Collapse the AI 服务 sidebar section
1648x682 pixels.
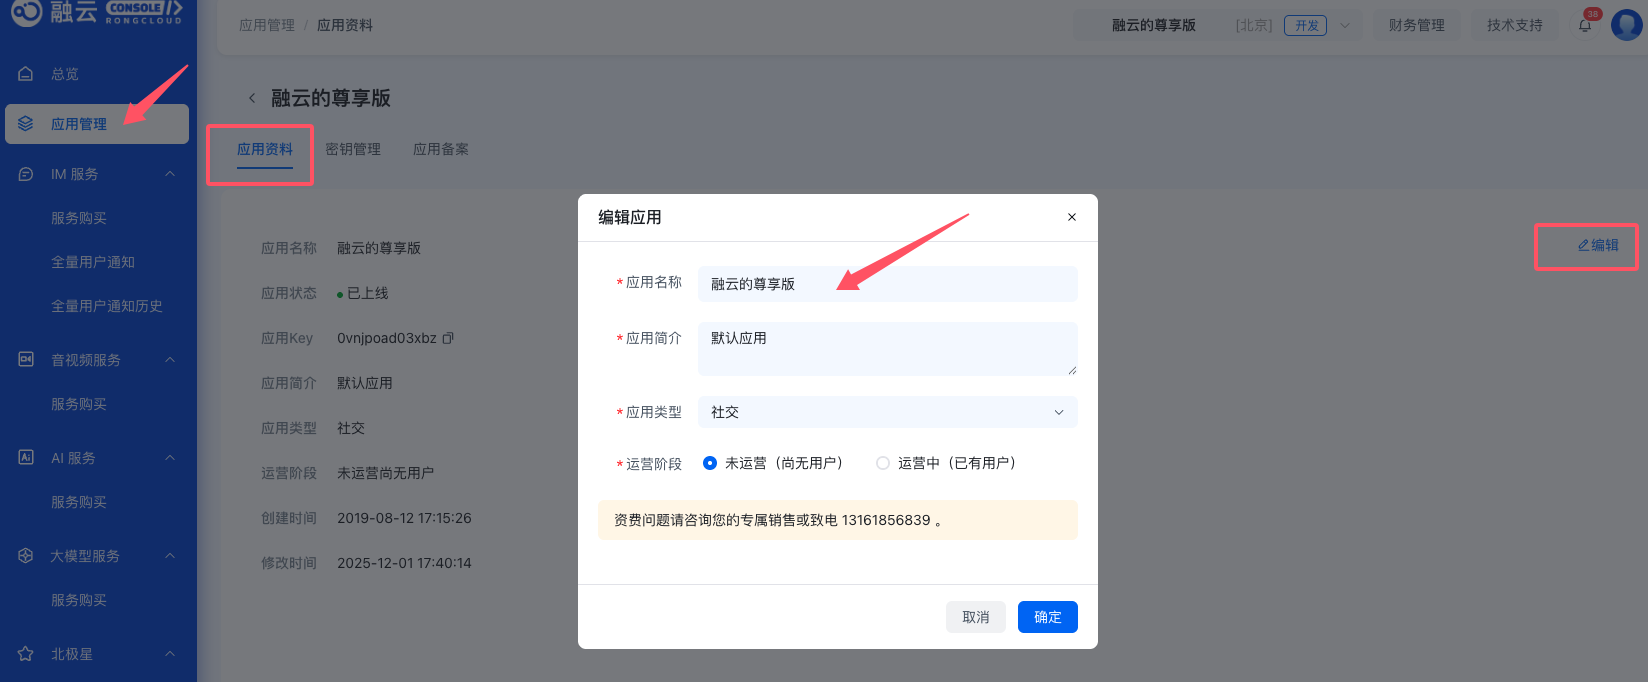pos(170,458)
